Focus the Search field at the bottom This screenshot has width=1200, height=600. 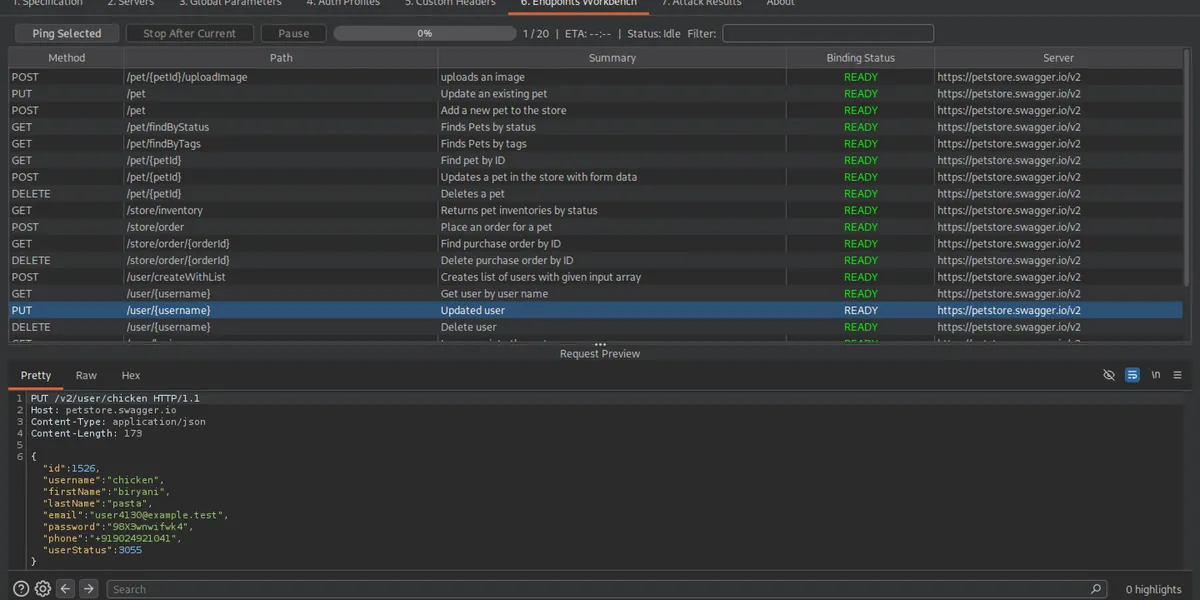(x=607, y=589)
